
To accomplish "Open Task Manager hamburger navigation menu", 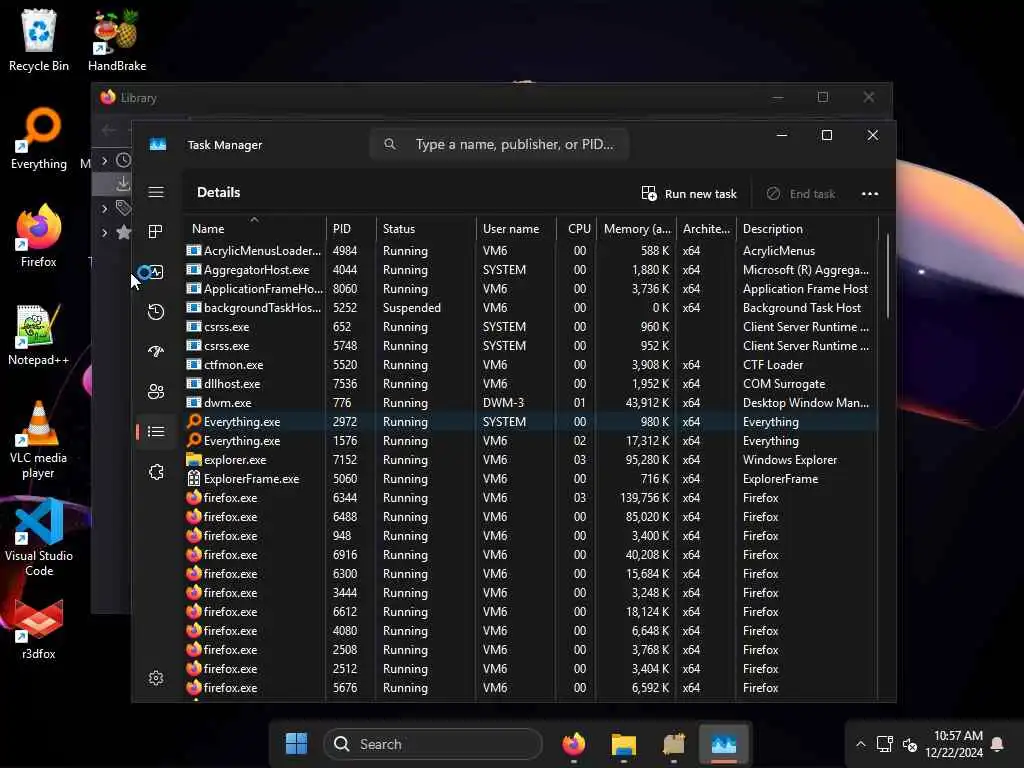I will coord(155,192).
